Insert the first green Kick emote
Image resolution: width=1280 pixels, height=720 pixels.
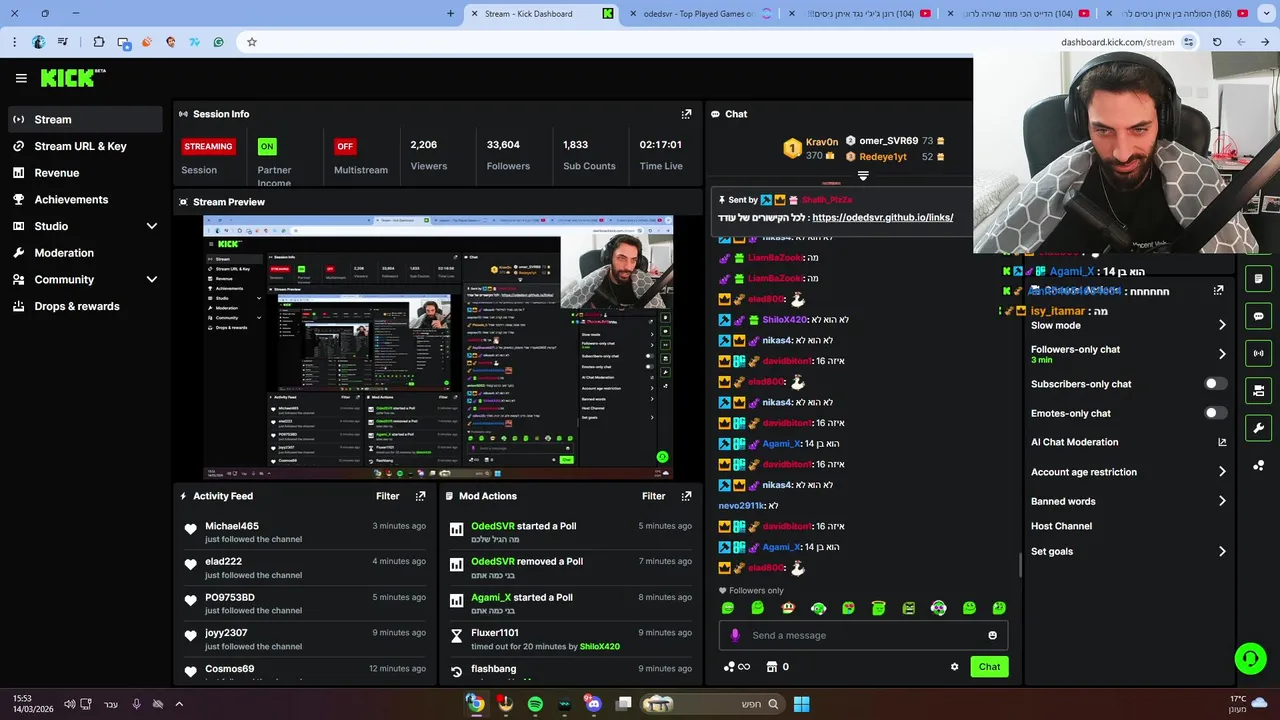(728, 608)
